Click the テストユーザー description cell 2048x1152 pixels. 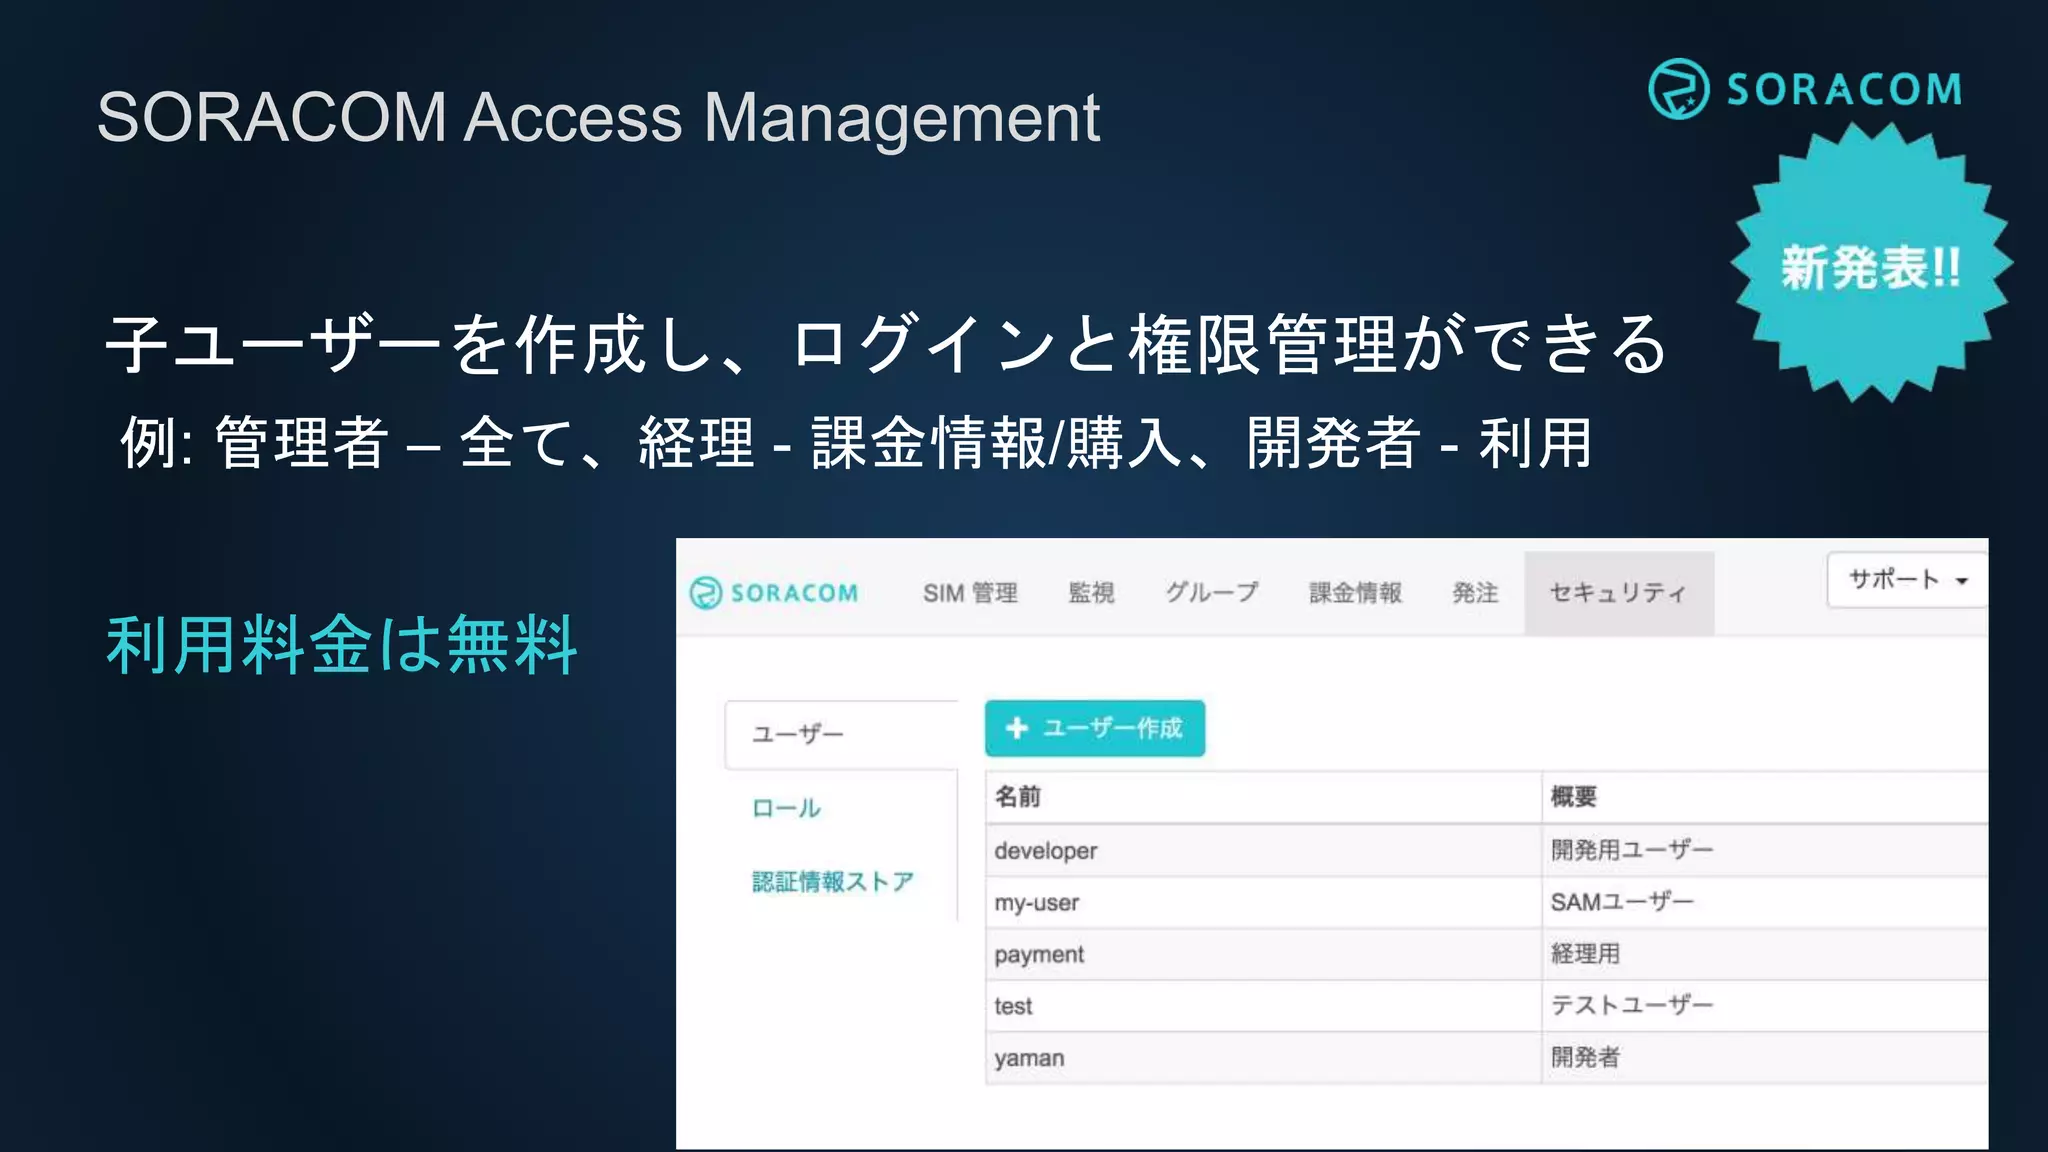[1765, 1006]
